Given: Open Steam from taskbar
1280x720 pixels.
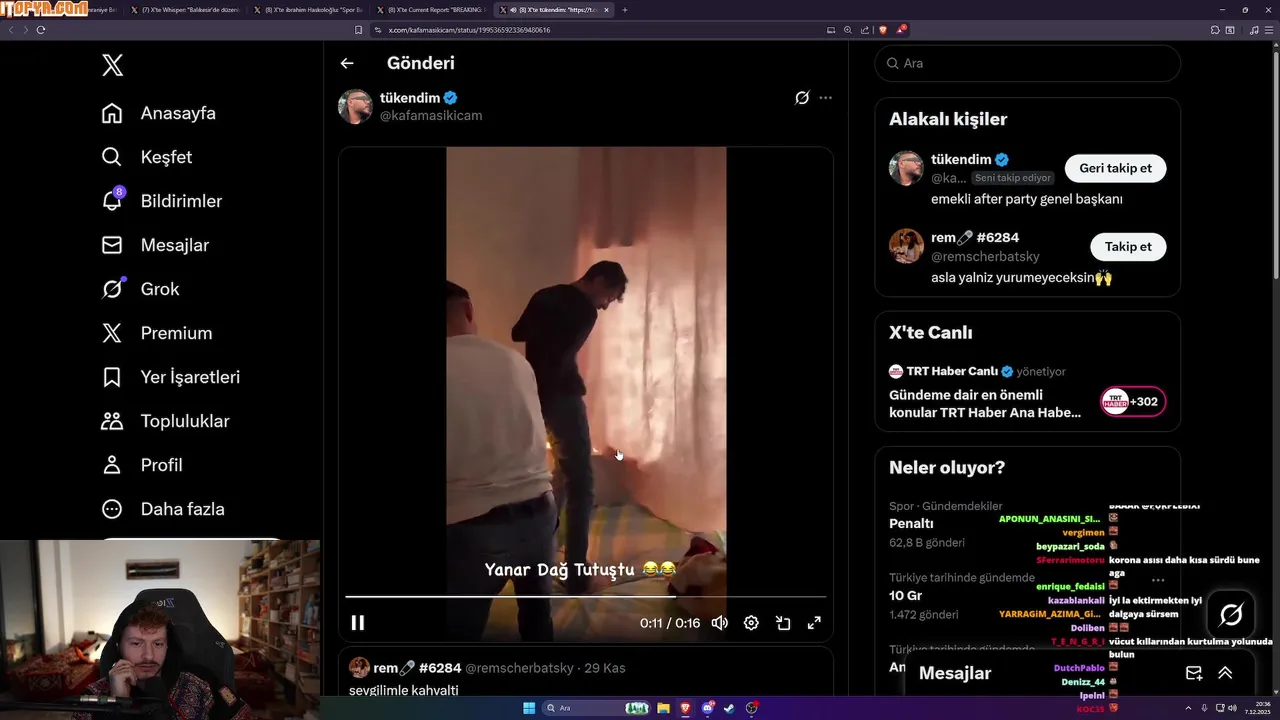Looking at the screenshot, I should click(x=730, y=708).
